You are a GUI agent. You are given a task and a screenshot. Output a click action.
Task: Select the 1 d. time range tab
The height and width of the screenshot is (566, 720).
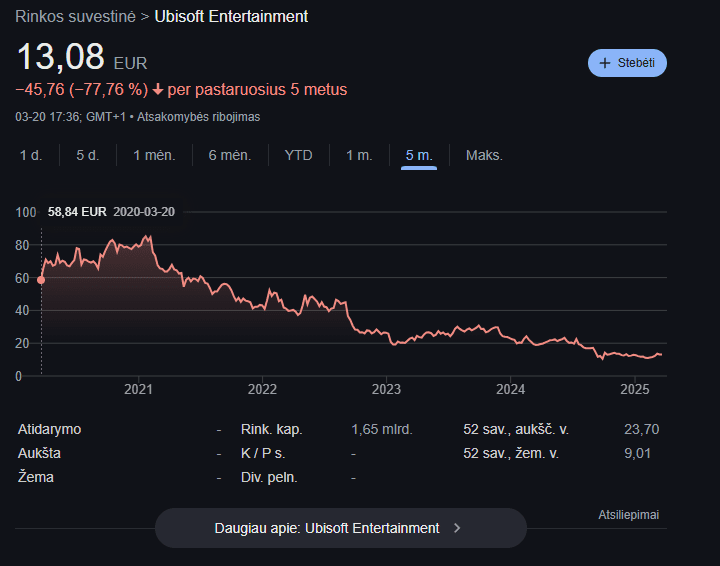[x=31, y=155]
